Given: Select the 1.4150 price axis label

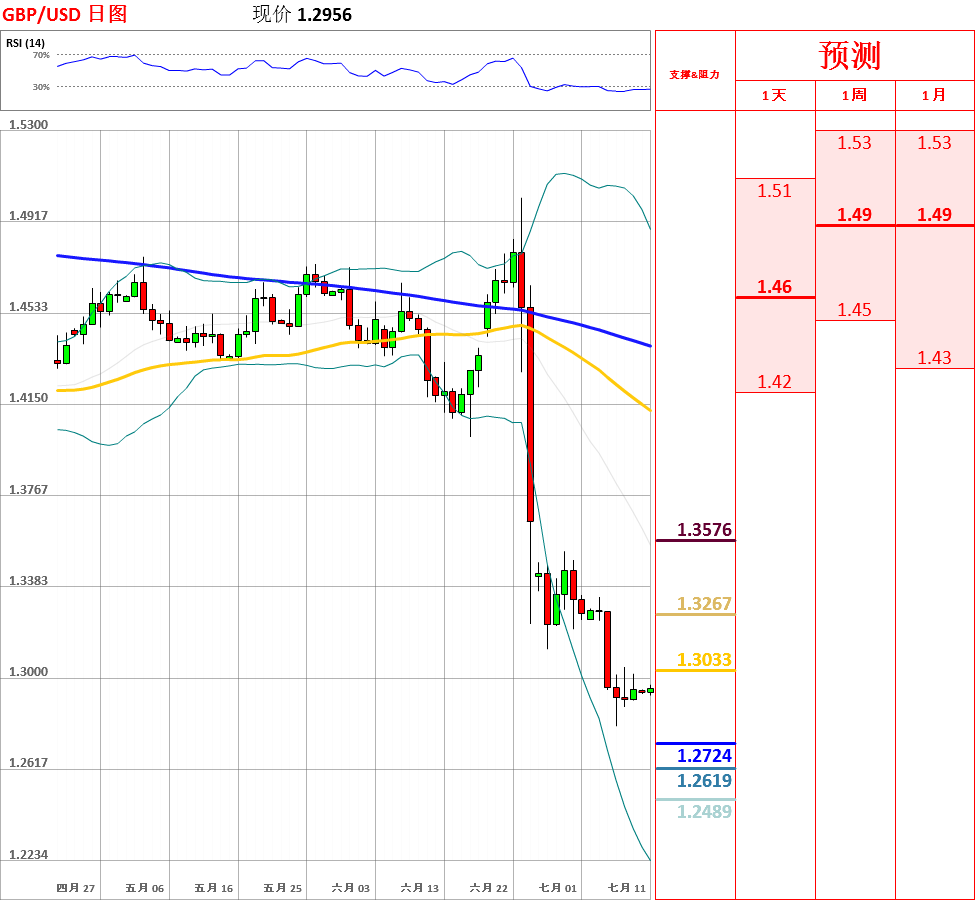Looking at the screenshot, I should pyautogui.click(x=29, y=397).
